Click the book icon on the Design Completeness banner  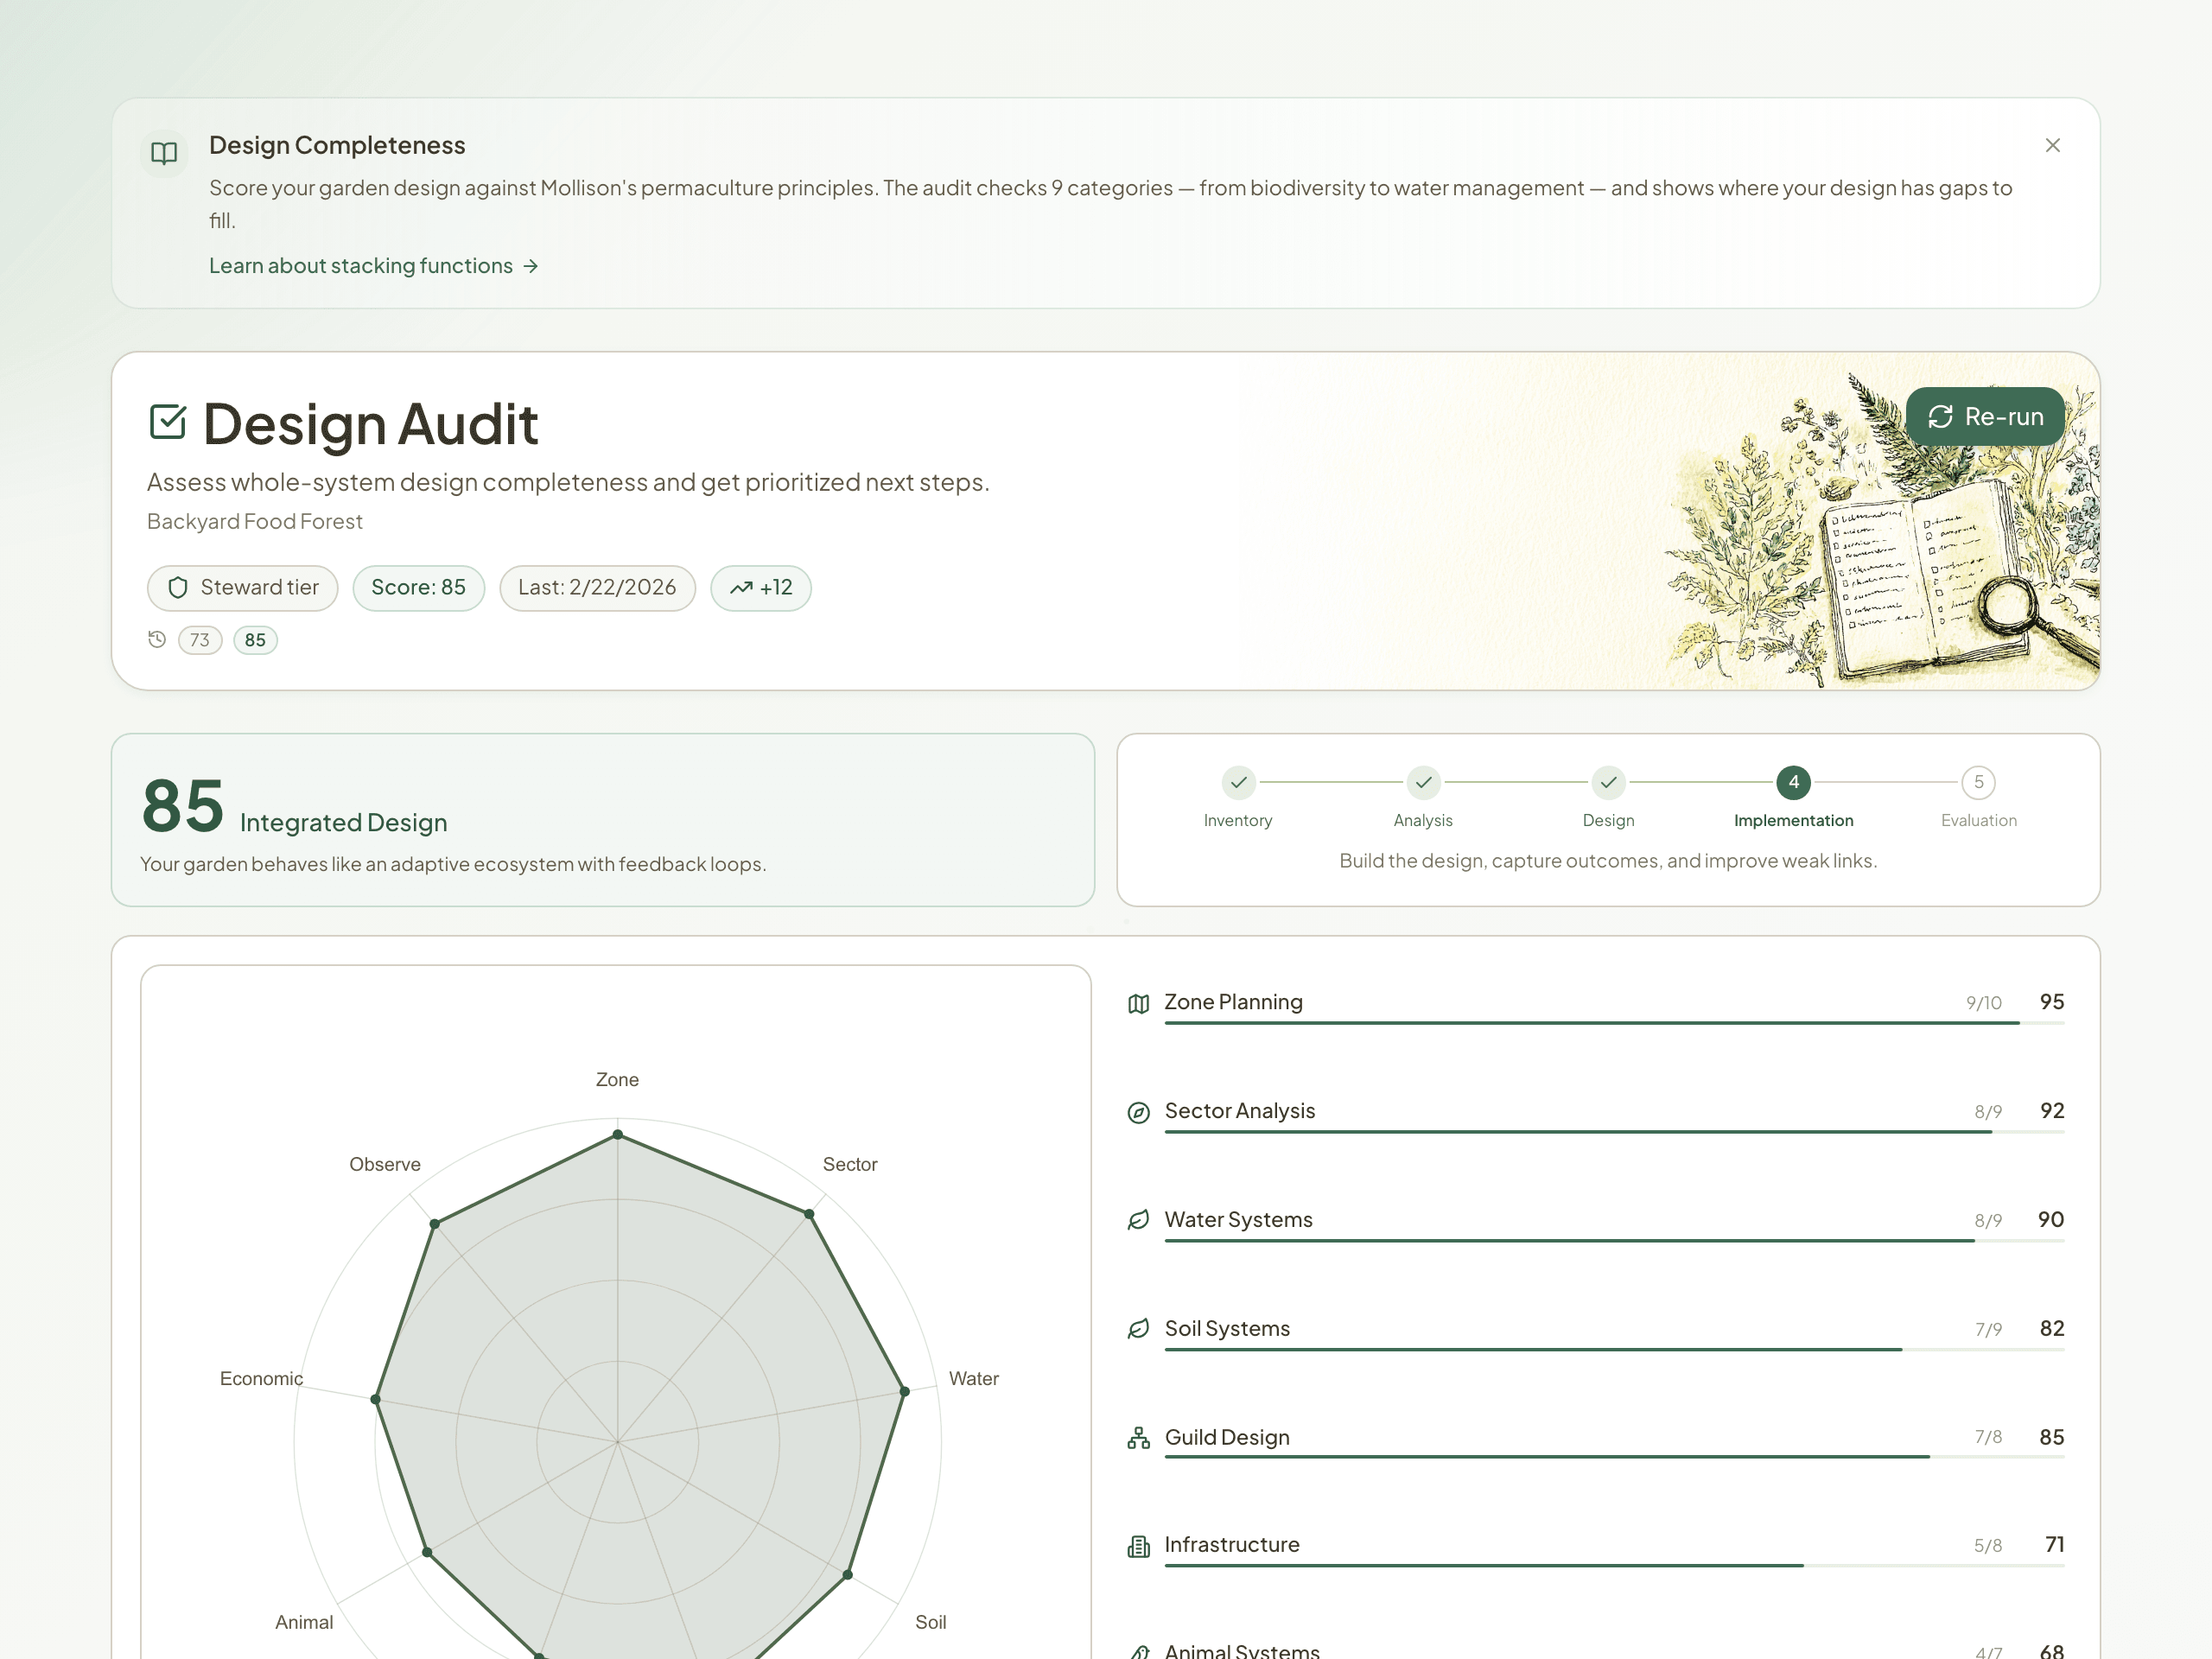coord(164,152)
